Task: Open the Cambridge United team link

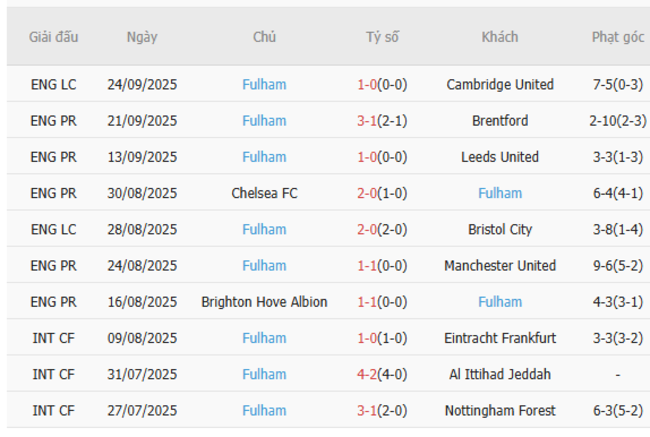Action: (x=500, y=85)
